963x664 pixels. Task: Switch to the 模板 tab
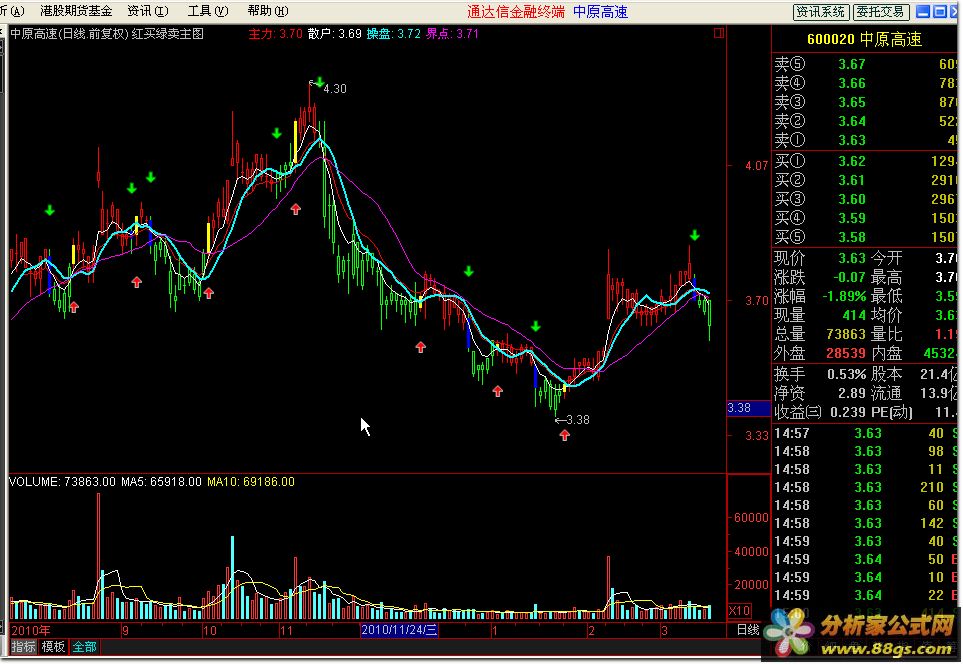[x=53, y=646]
